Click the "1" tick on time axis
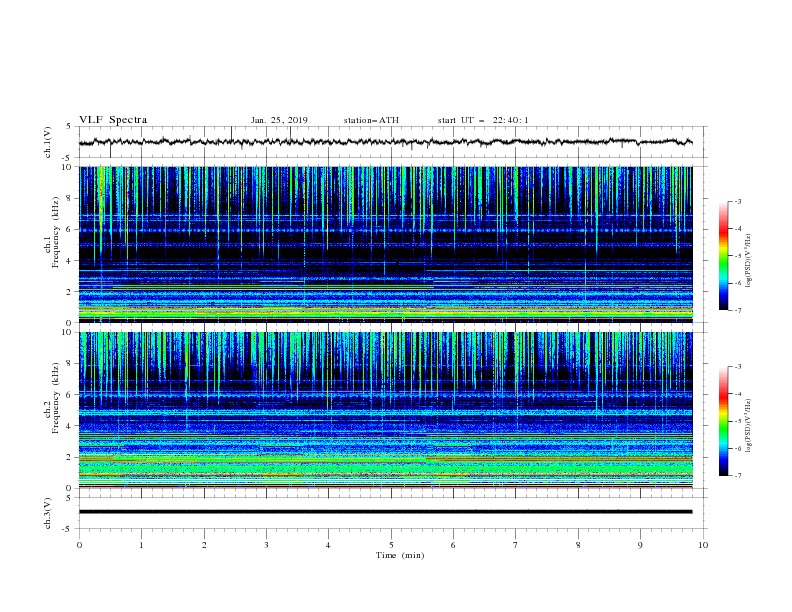This screenshot has width=792, height=612. [141, 545]
